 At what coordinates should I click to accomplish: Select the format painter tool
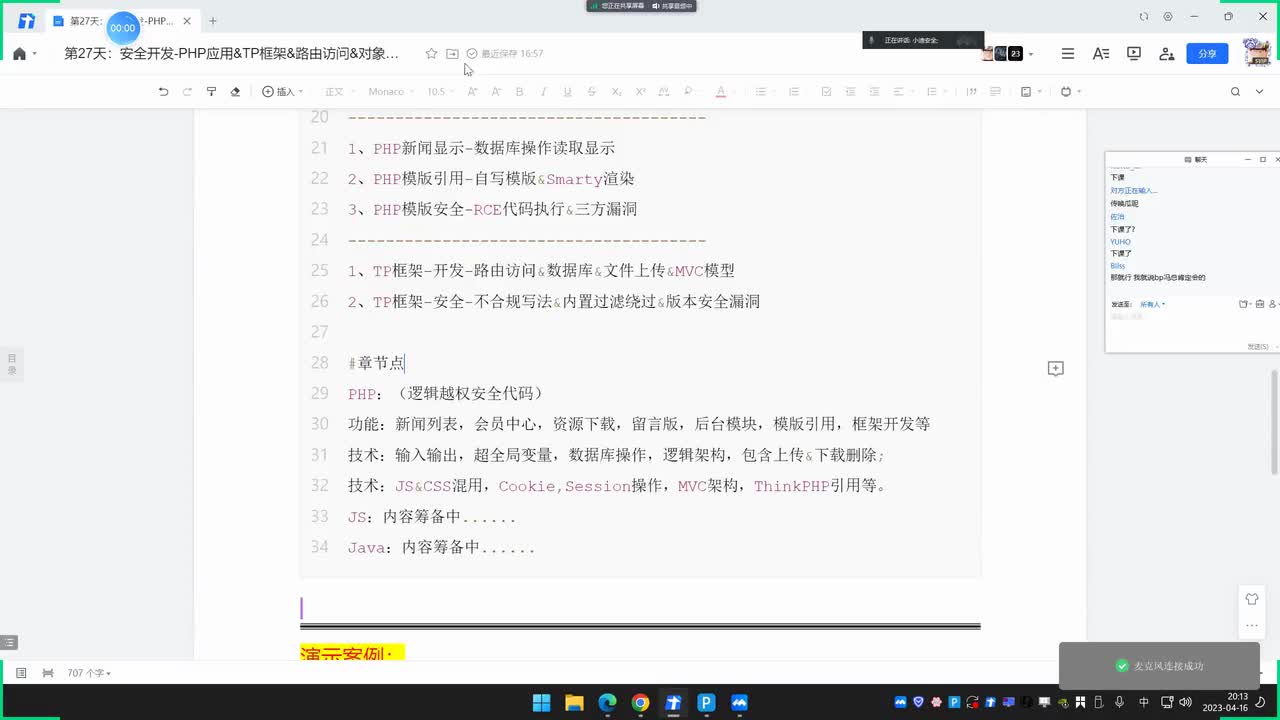(x=211, y=91)
